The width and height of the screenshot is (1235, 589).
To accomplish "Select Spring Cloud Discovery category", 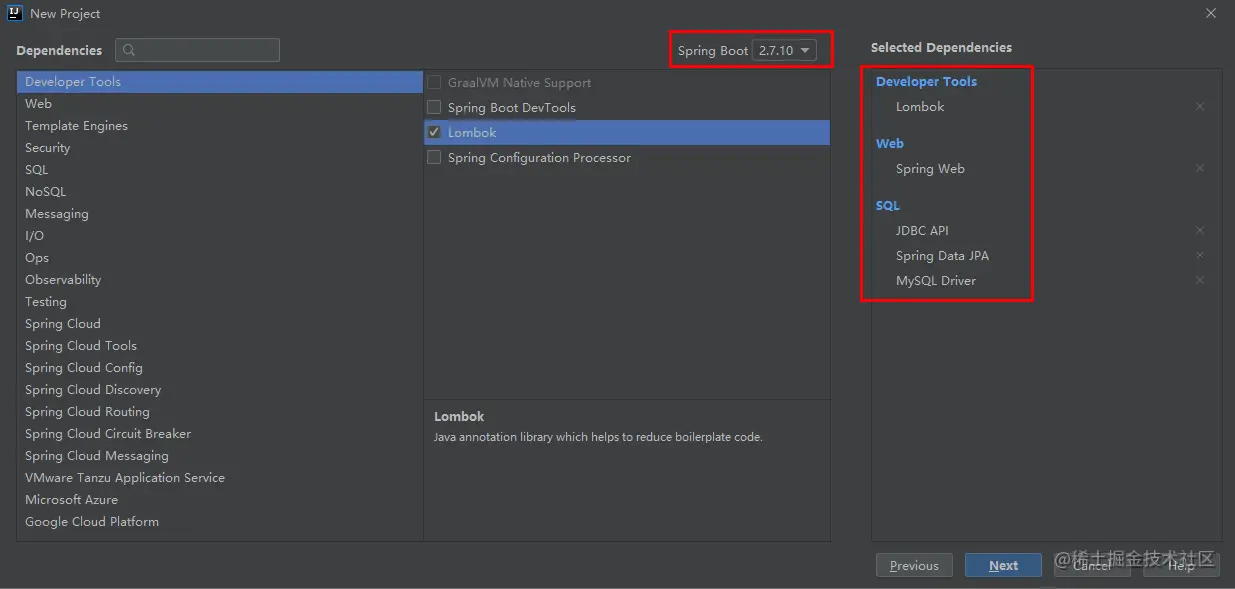I will click(220, 390).
